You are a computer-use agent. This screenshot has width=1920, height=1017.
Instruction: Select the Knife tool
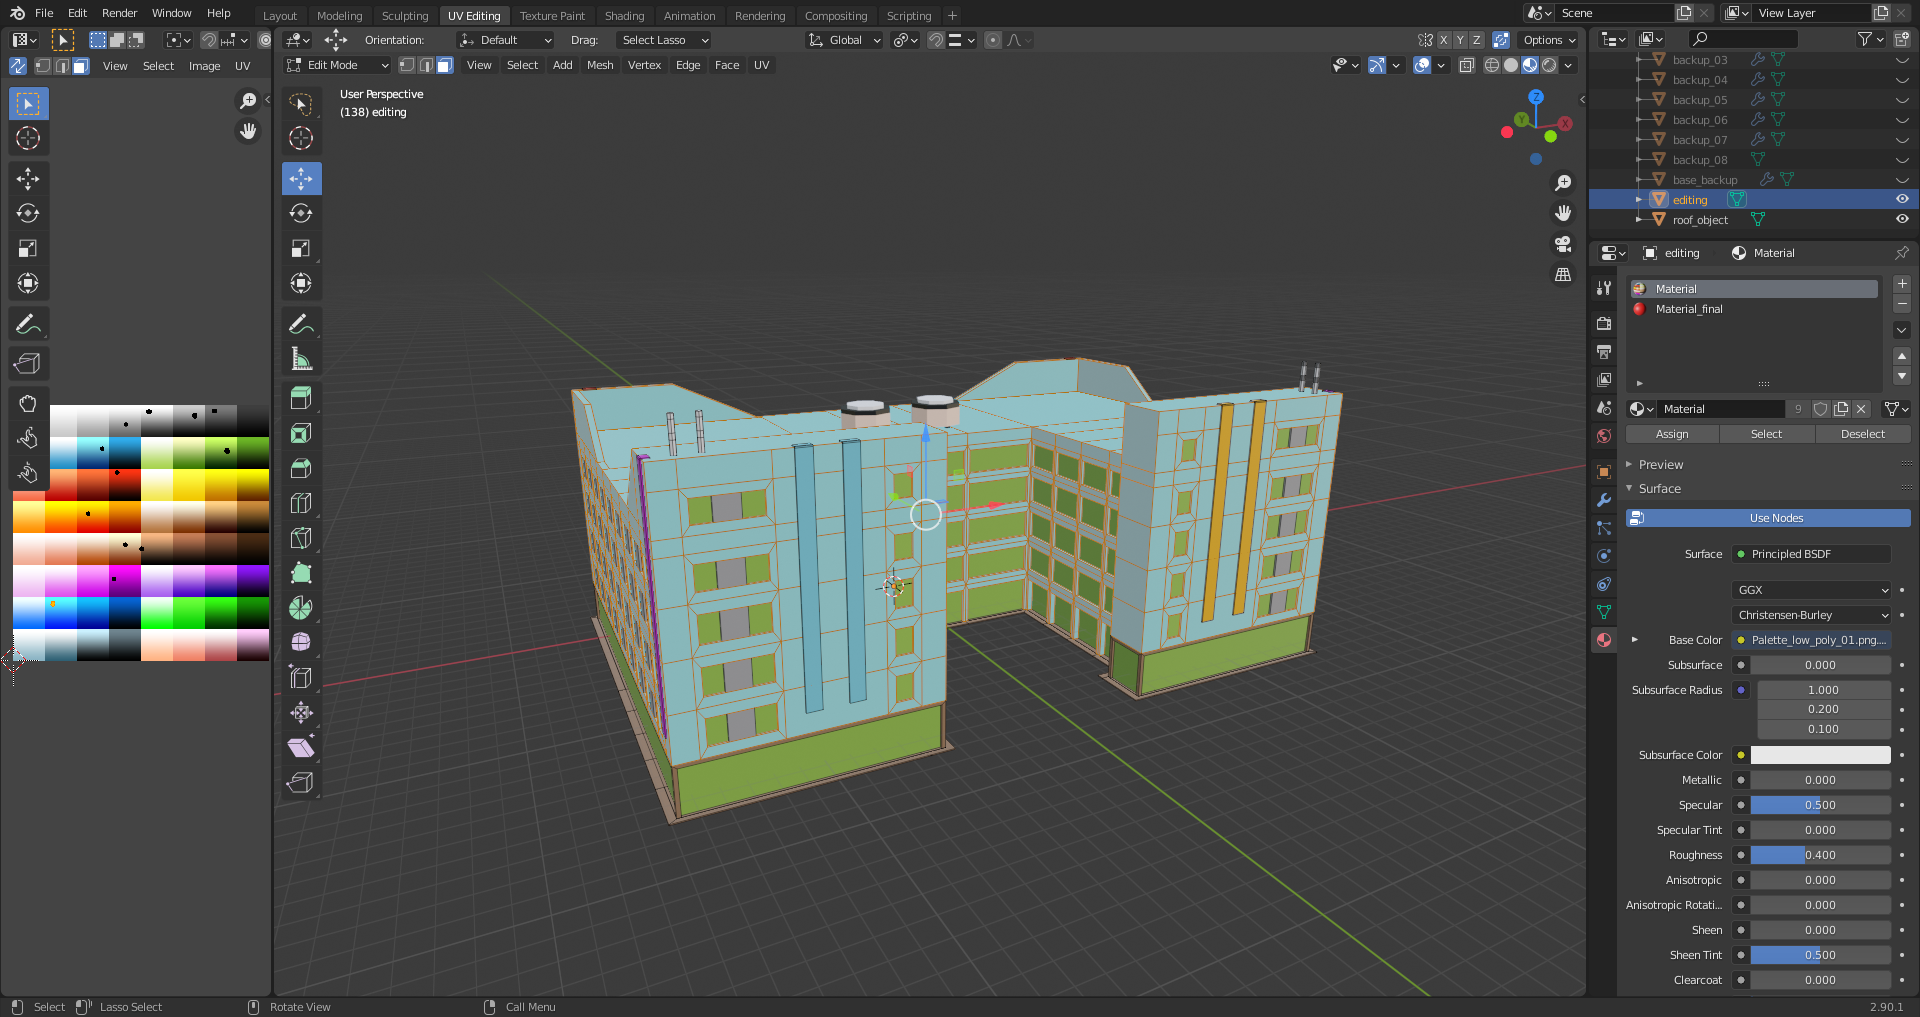tap(301, 538)
